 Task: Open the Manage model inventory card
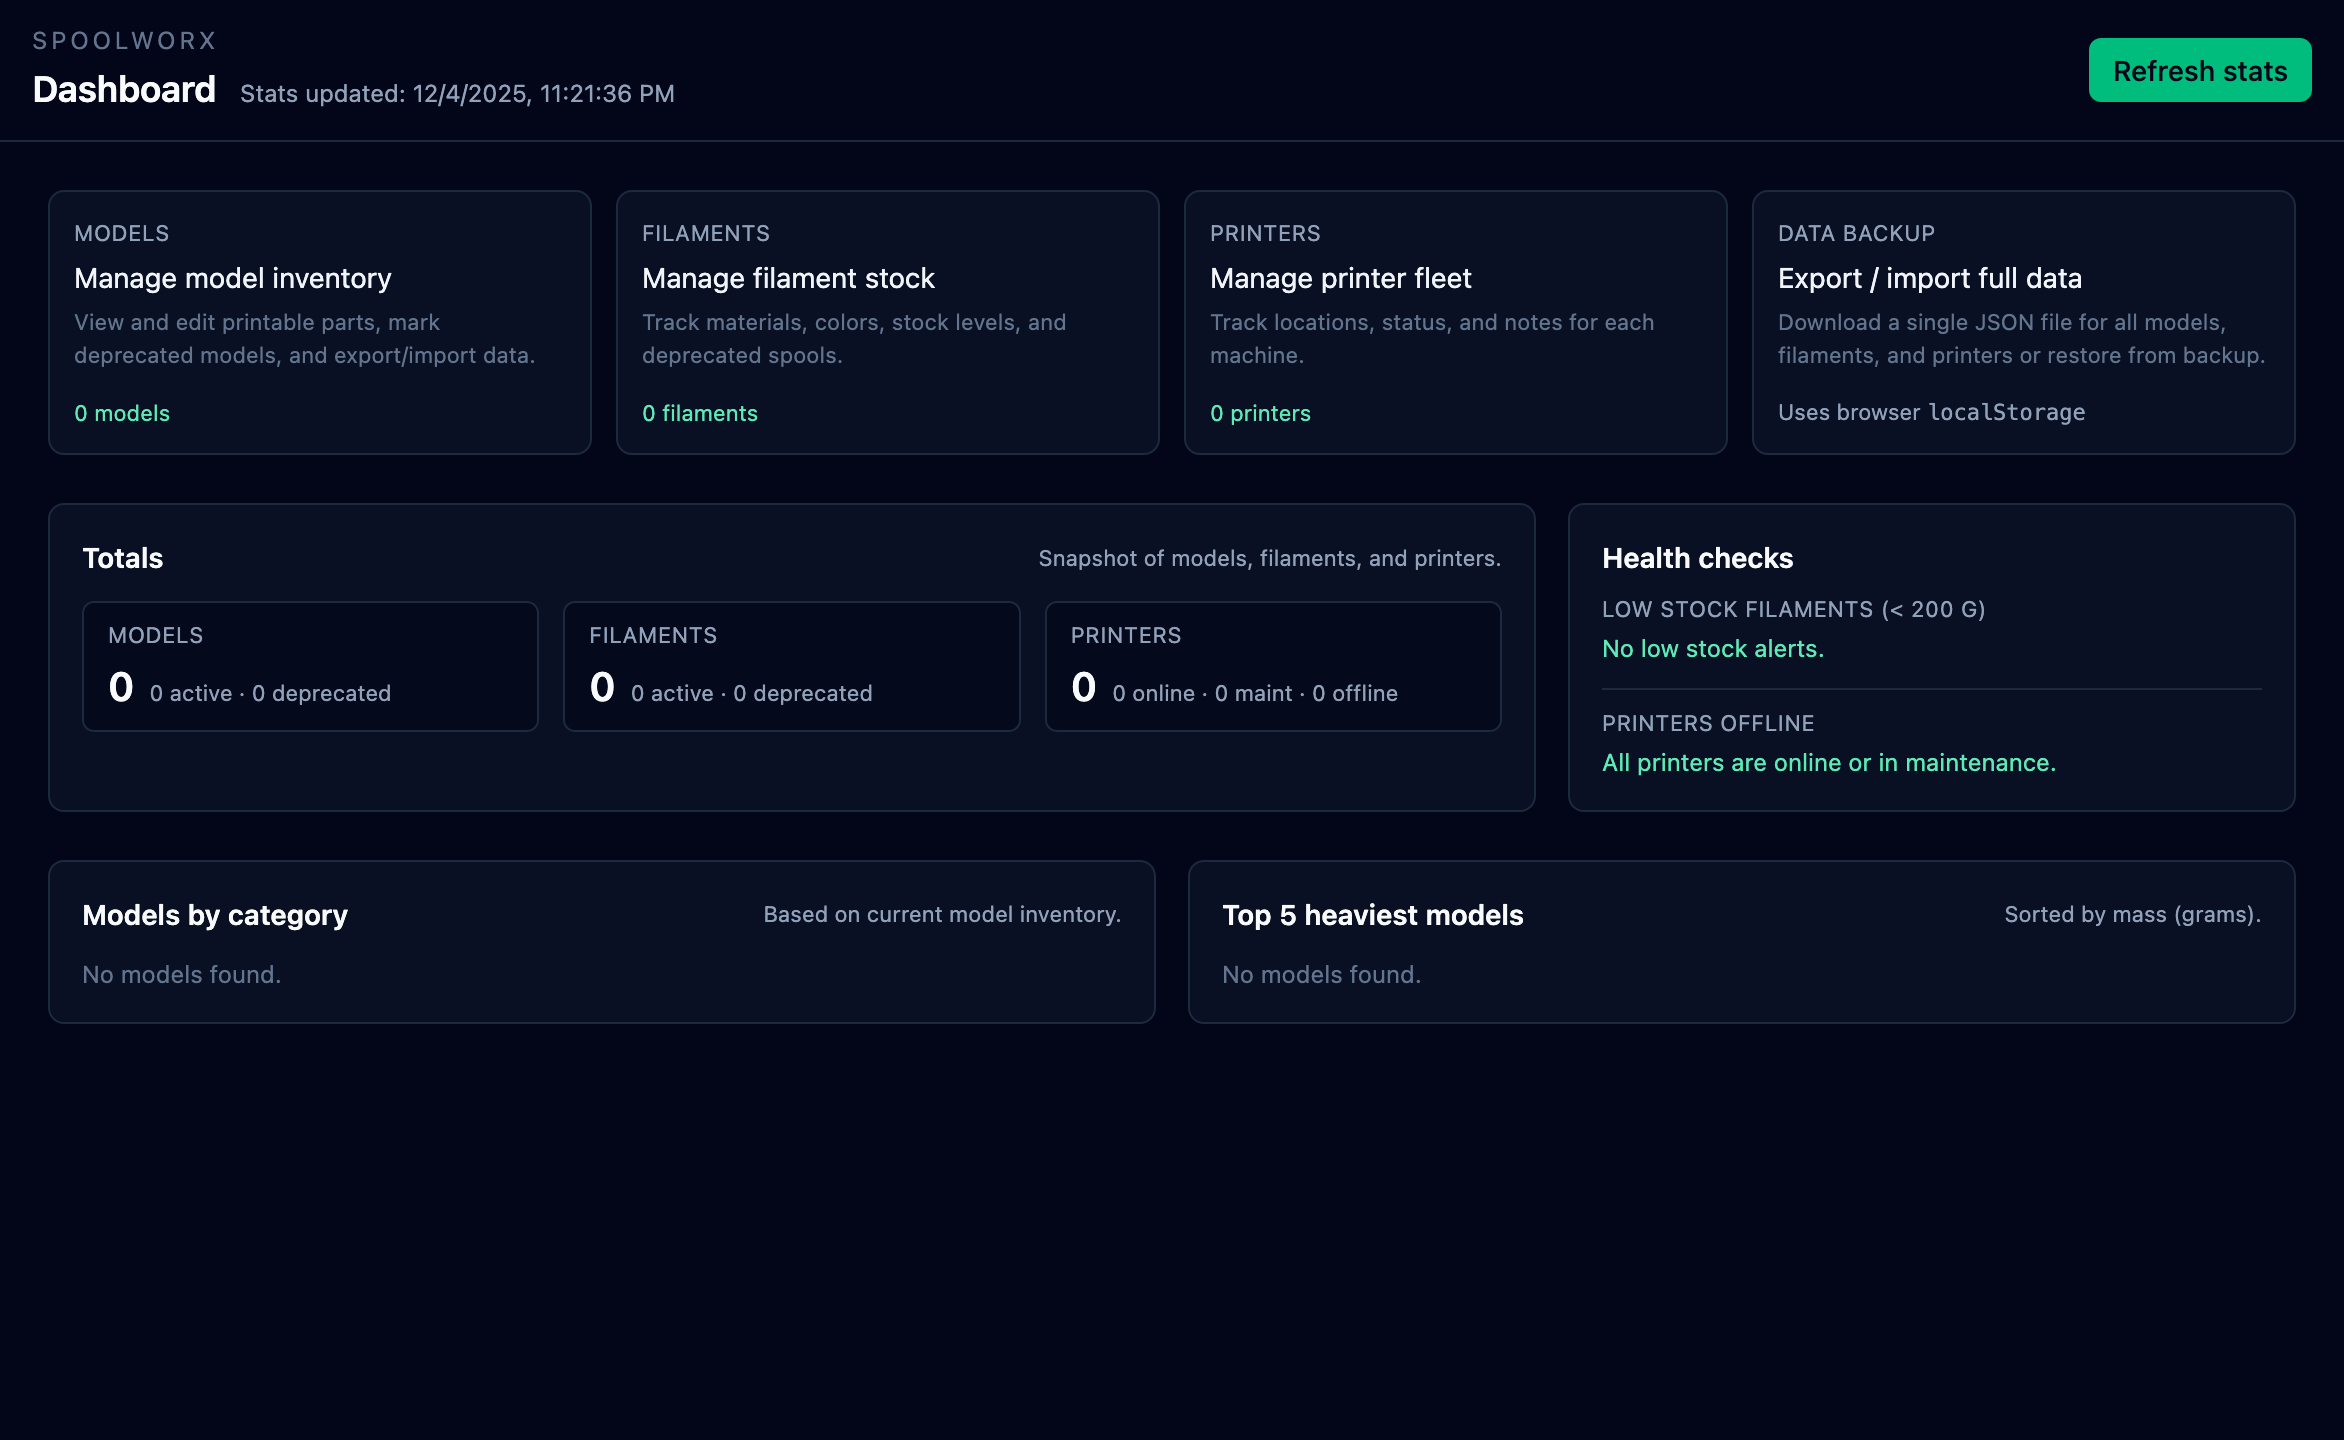click(233, 278)
